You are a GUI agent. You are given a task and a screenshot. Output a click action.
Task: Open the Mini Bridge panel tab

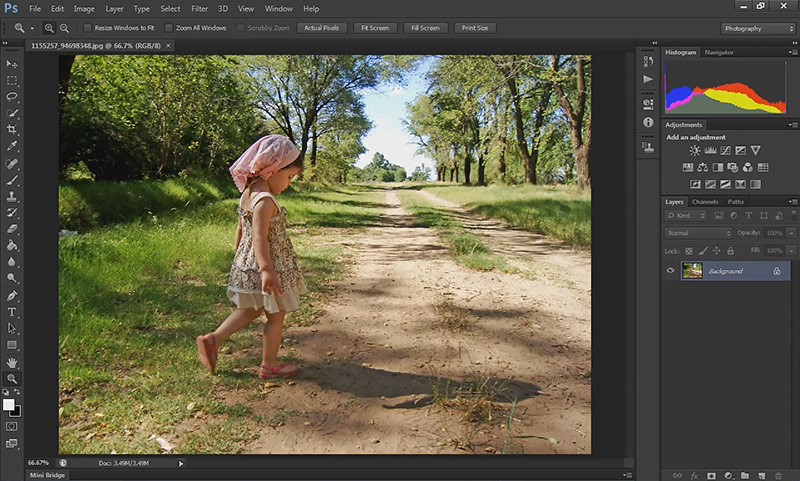47,475
